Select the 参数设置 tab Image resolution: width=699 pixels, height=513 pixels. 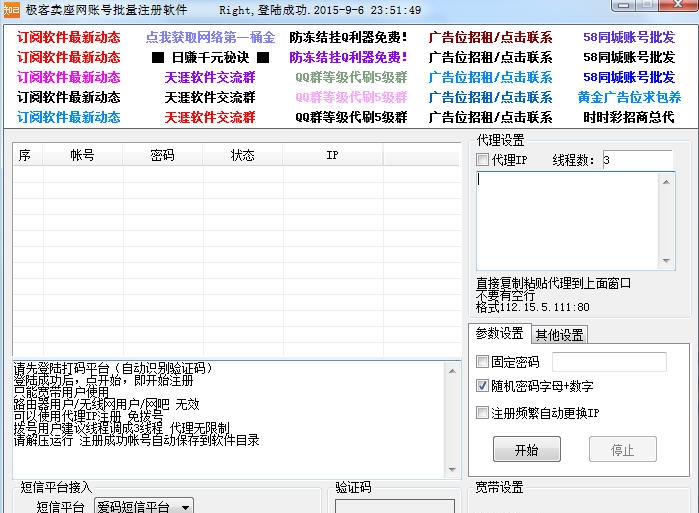[499, 334]
